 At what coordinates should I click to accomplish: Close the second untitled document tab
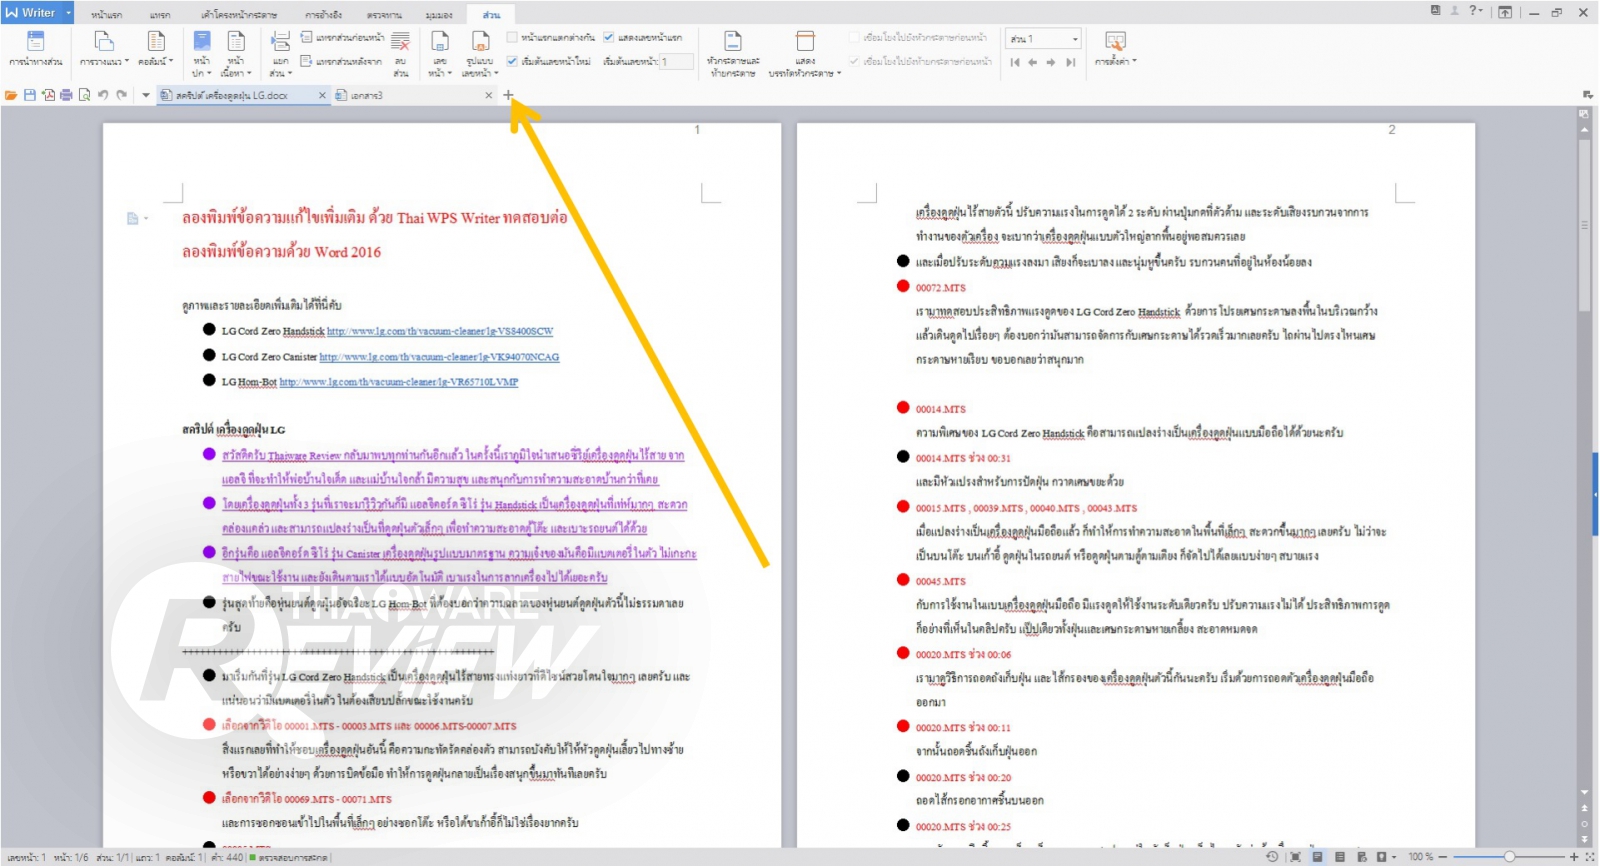tap(488, 95)
